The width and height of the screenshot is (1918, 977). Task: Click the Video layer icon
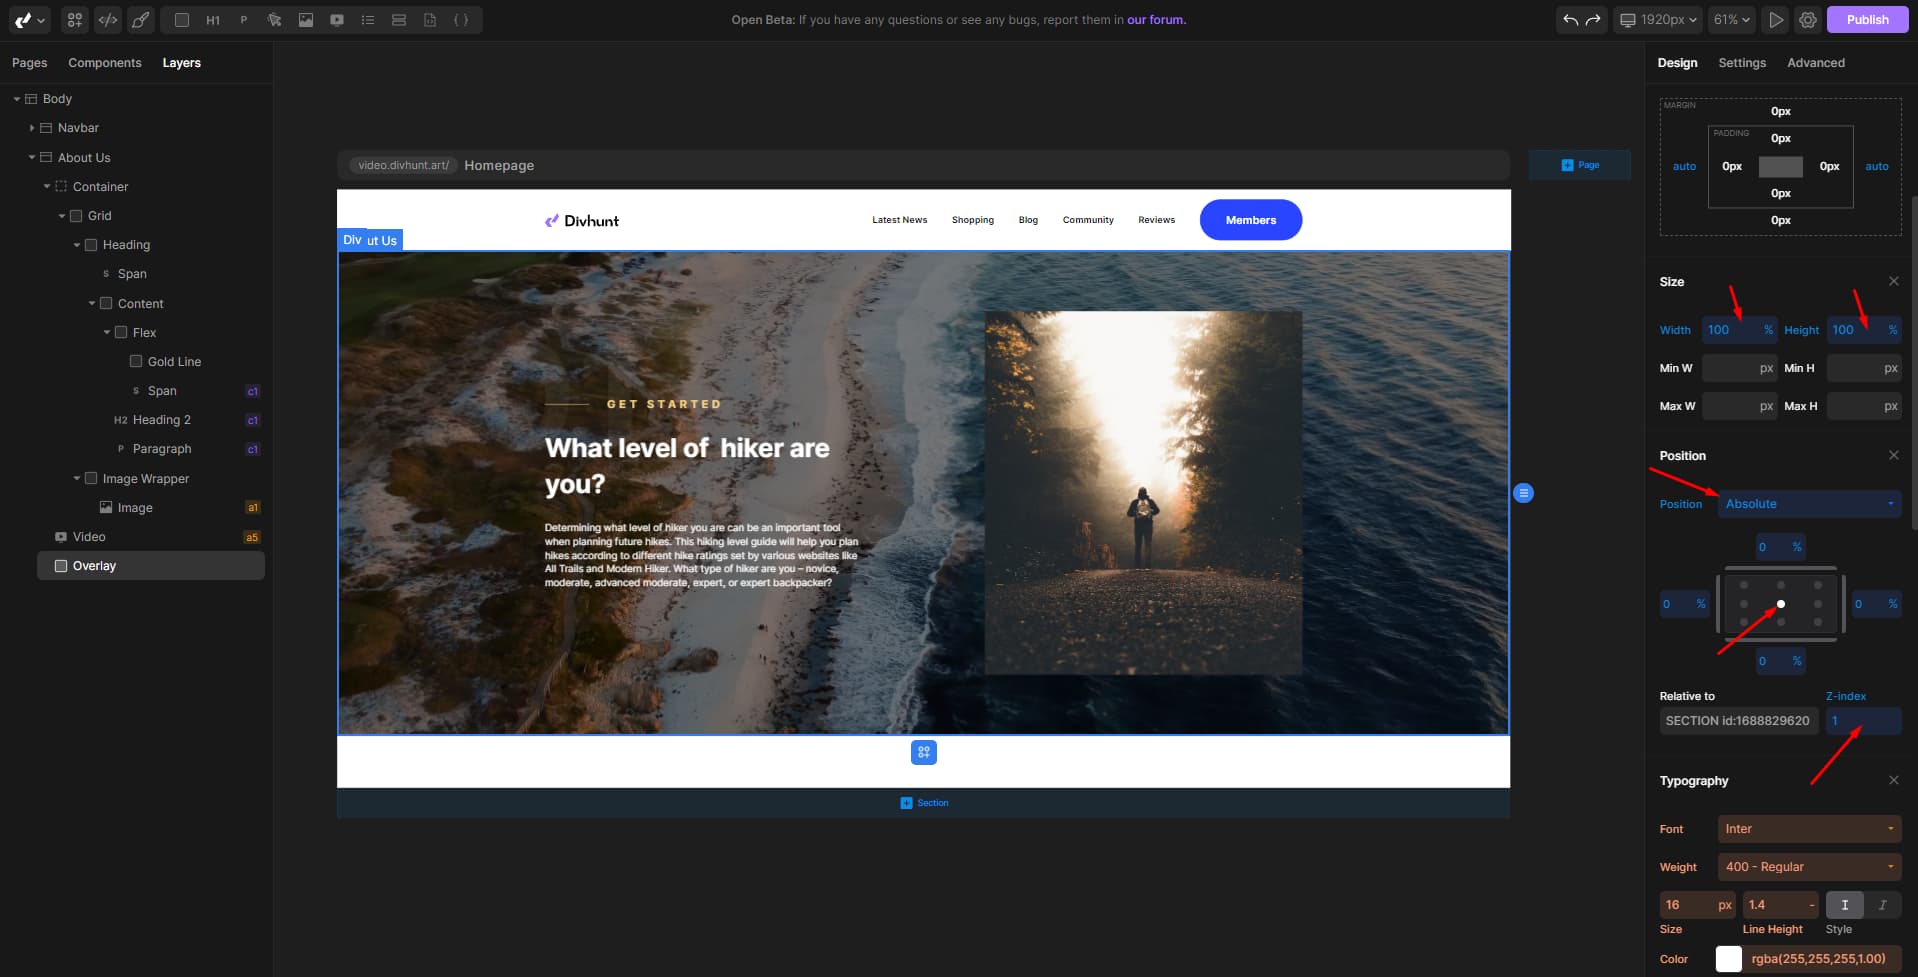[x=61, y=537]
